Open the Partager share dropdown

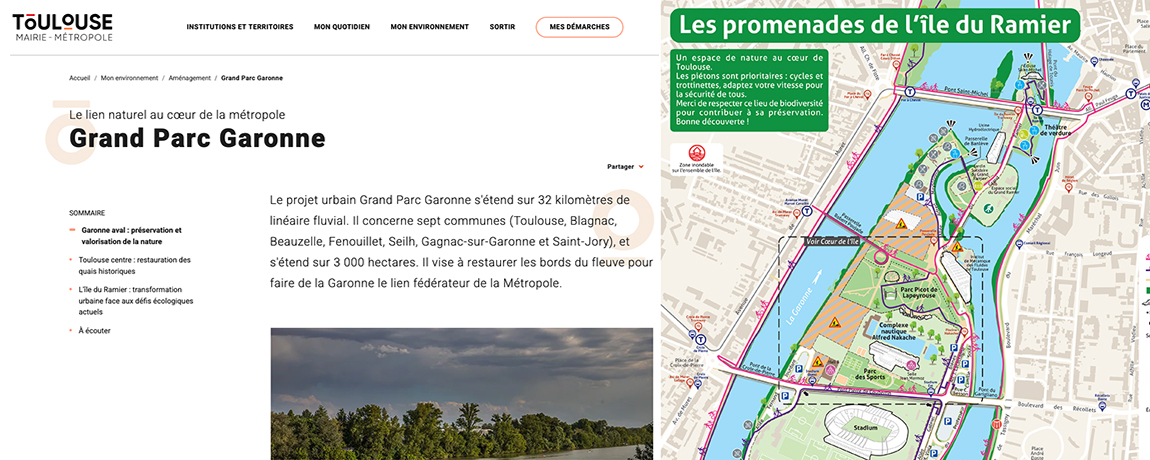[626, 167]
